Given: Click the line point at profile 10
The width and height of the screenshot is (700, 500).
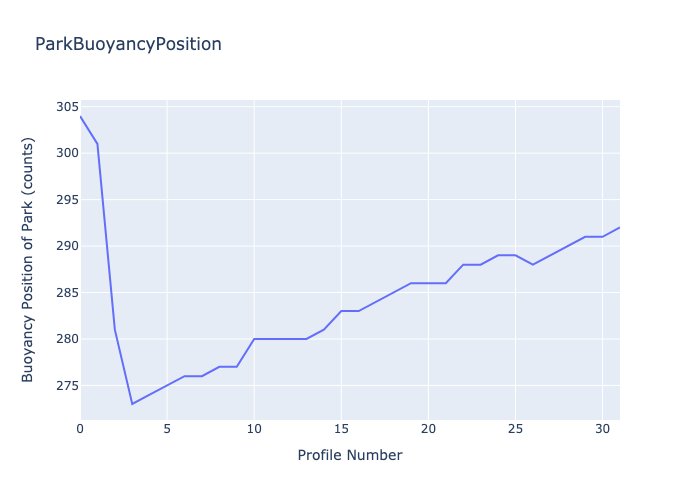Looking at the screenshot, I should pyautogui.click(x=254, y=339).
